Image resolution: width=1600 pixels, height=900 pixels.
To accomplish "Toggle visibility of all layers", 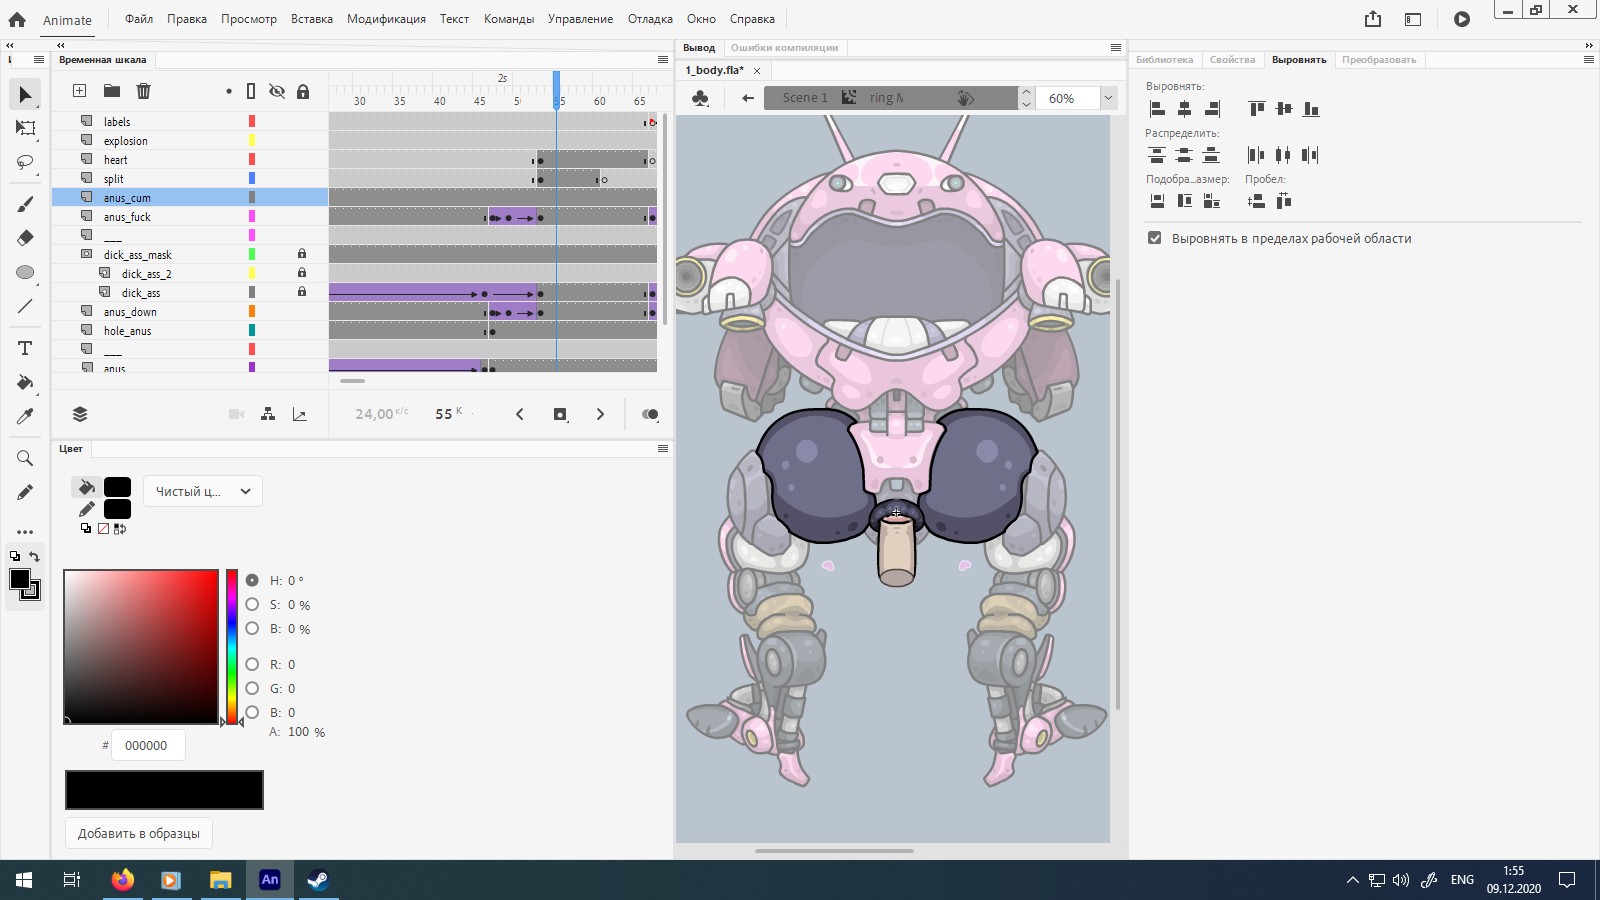I will tap(277, 91).
